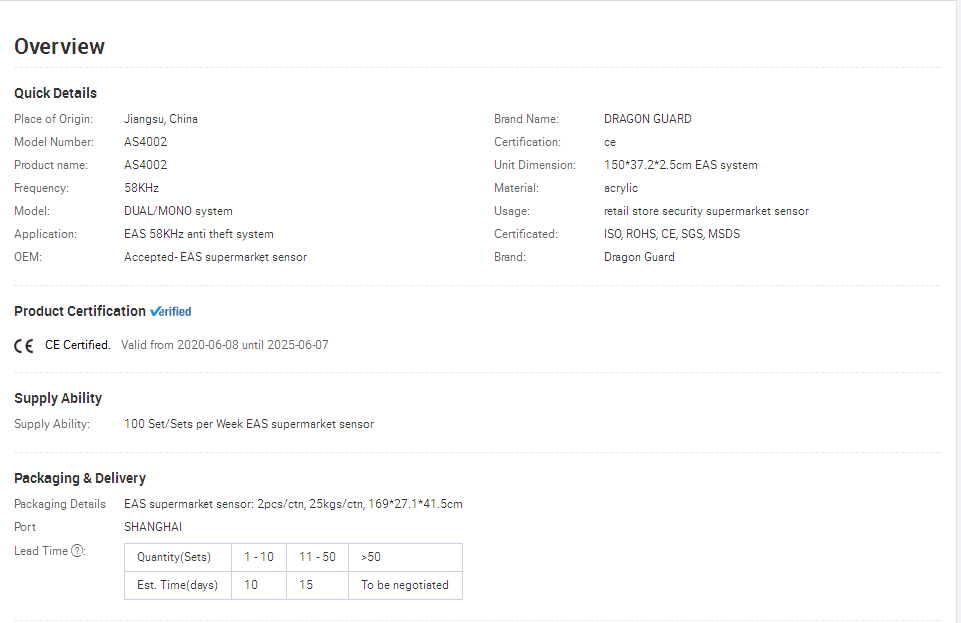Click the 'Material:' label
This screenshot has height=623, width=961.
pyautogui.click(x=517, y=188)
